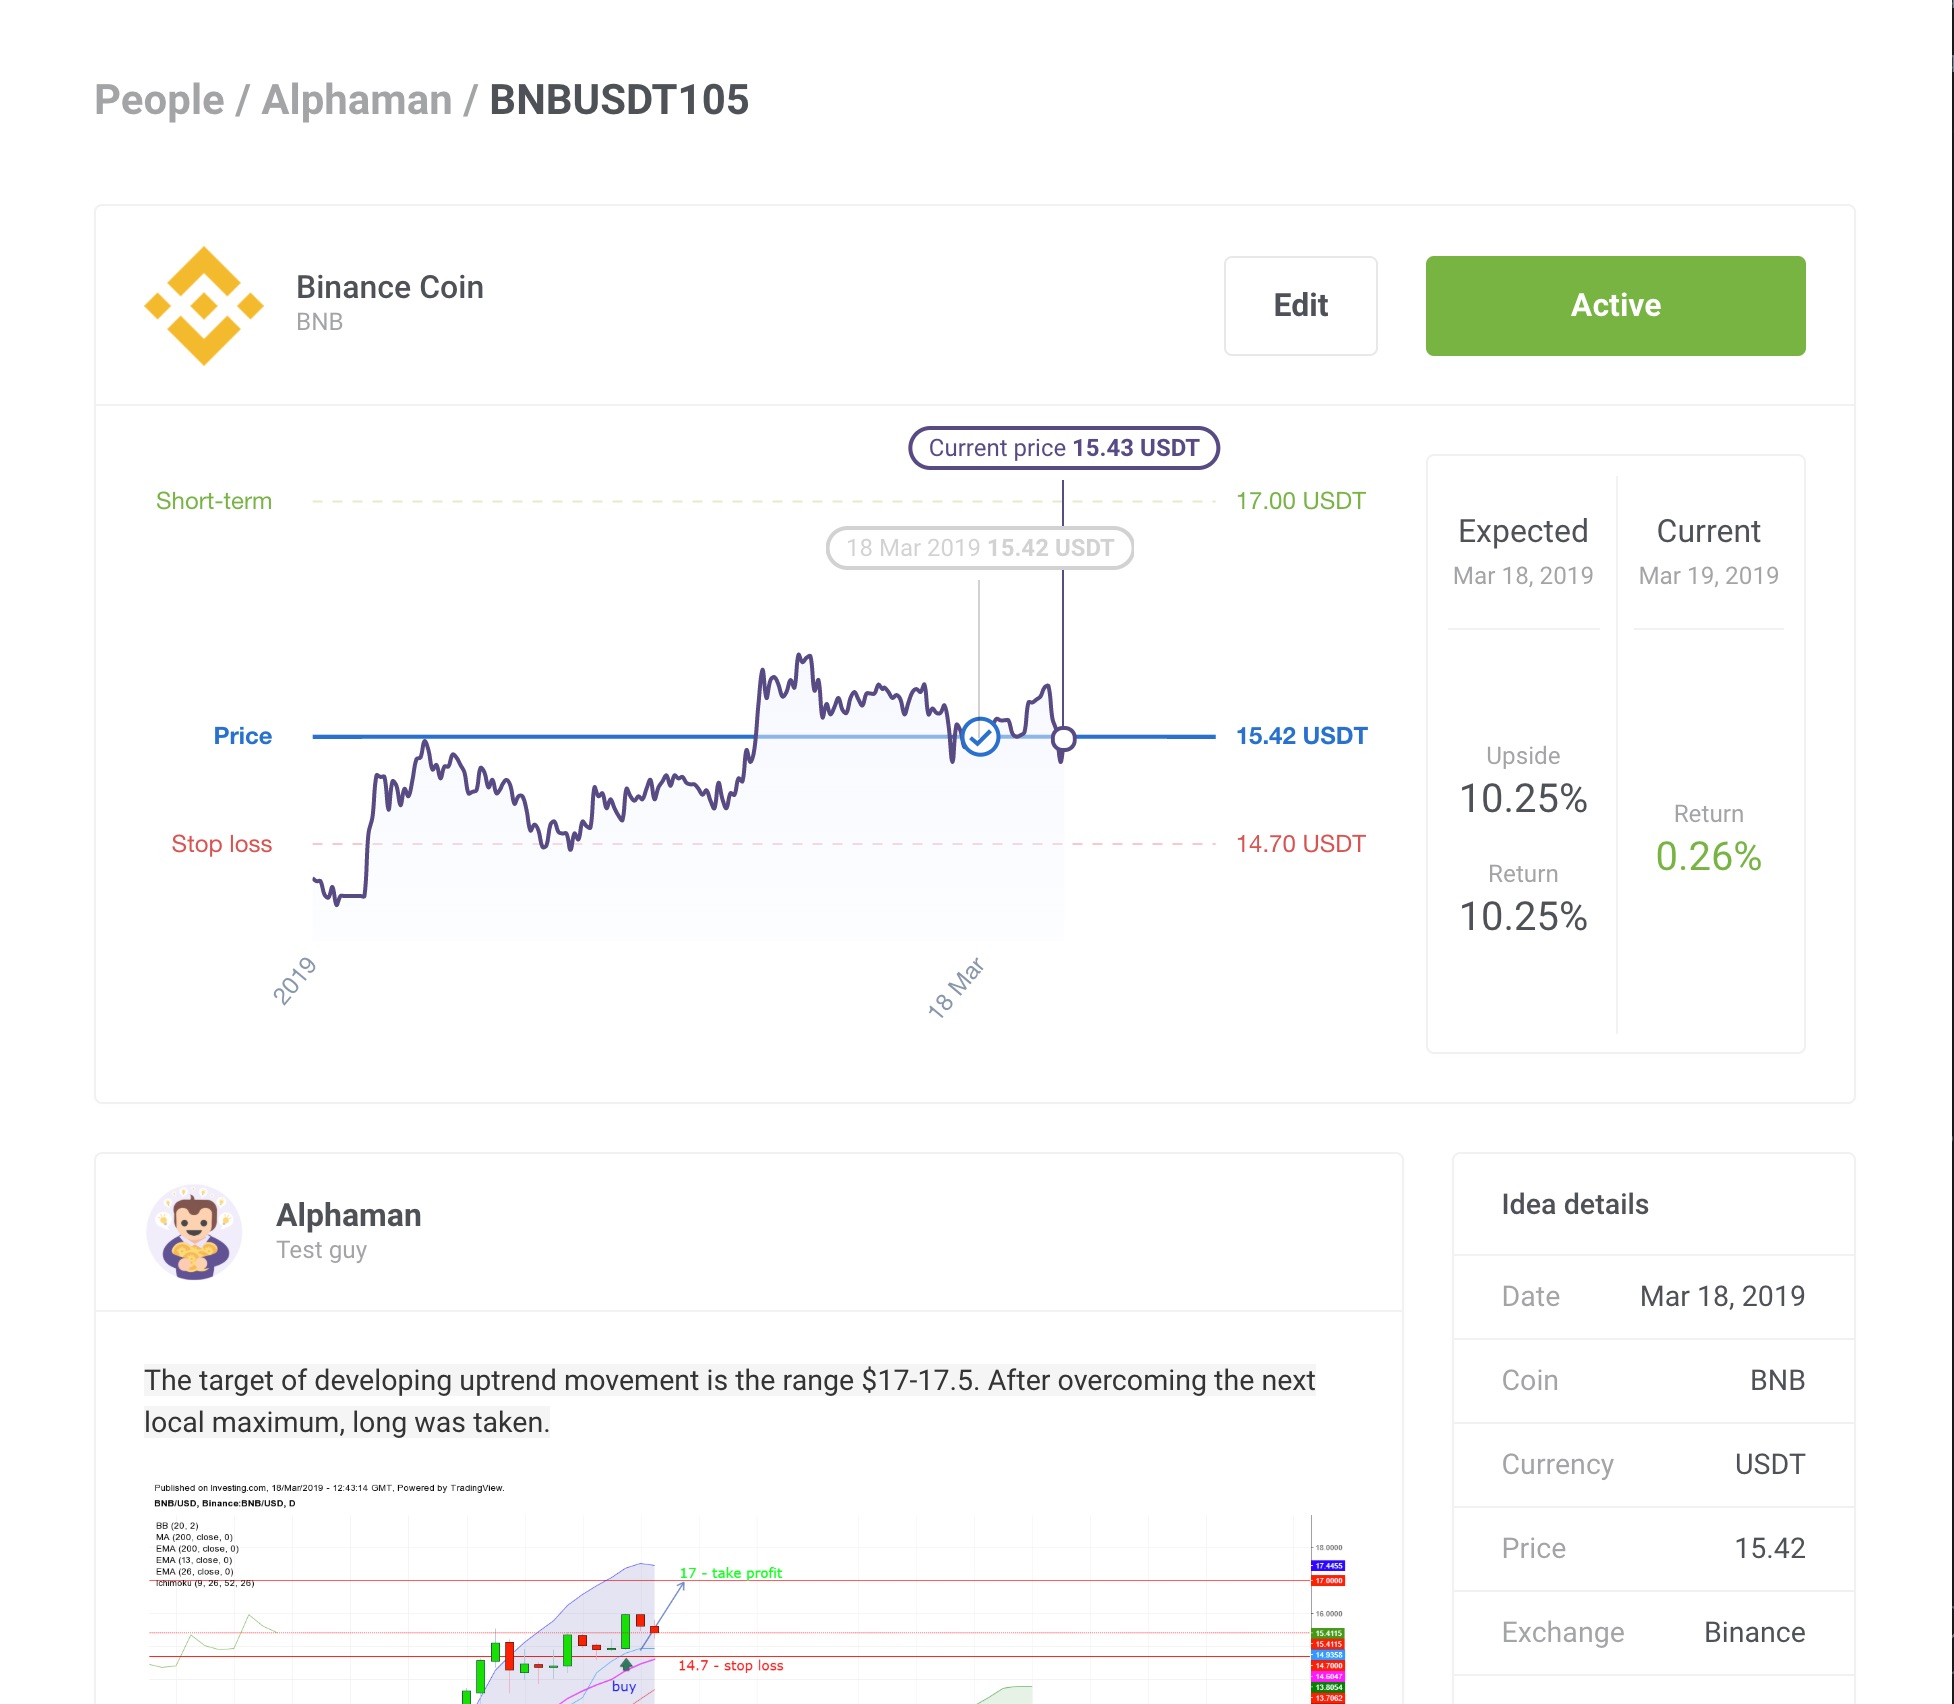Click the Alphaman avatar image
1954x1704 pixels.
click(194, 1232)
